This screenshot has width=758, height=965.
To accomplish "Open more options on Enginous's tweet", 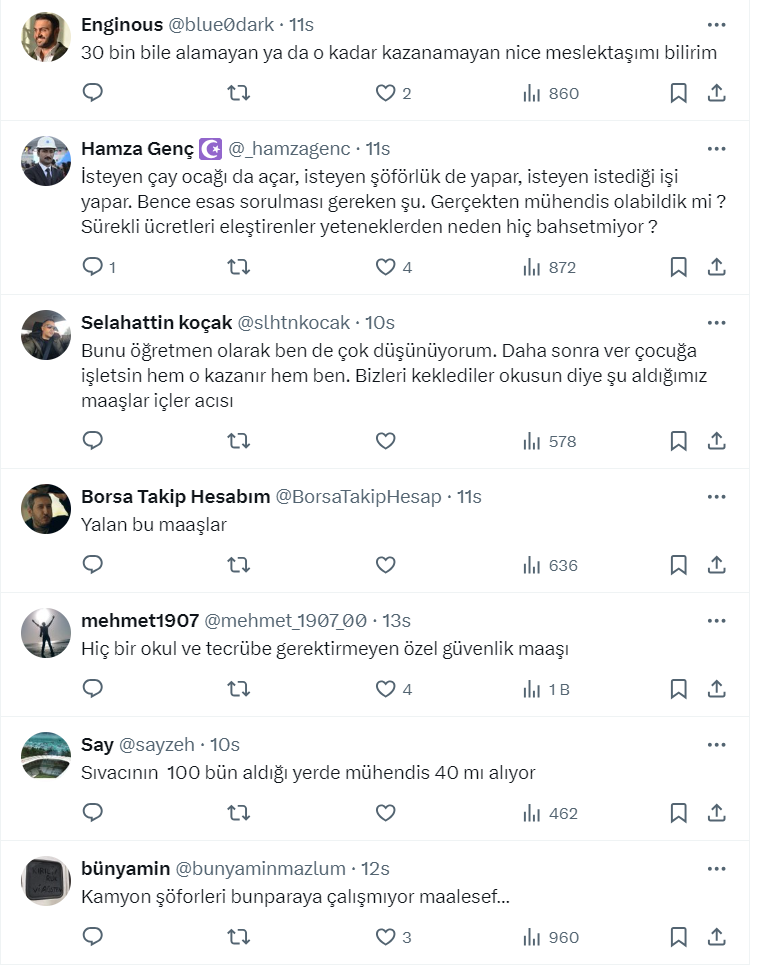I will click(716, 24).
